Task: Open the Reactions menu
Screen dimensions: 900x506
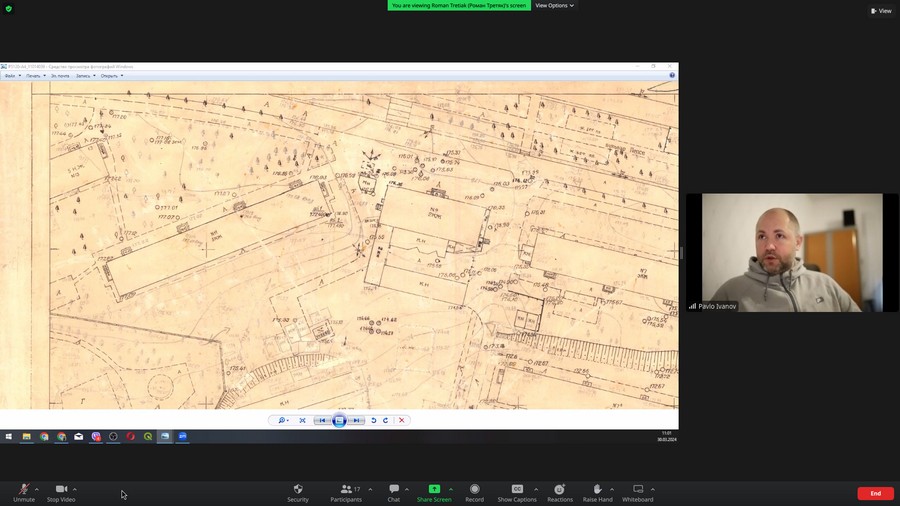Action: pos(560,493)
